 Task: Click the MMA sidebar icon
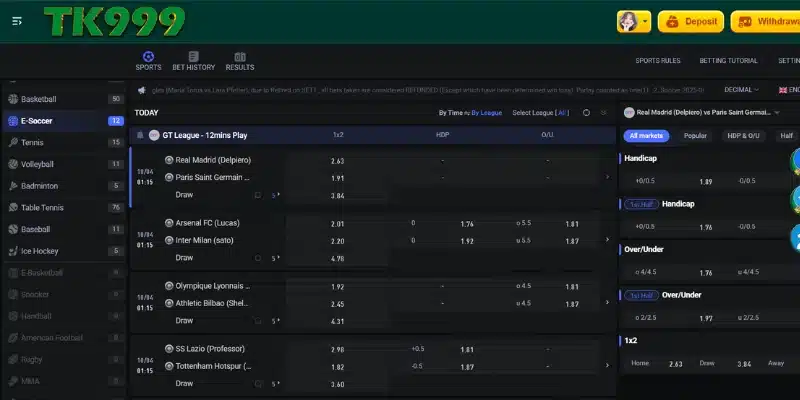13,381
